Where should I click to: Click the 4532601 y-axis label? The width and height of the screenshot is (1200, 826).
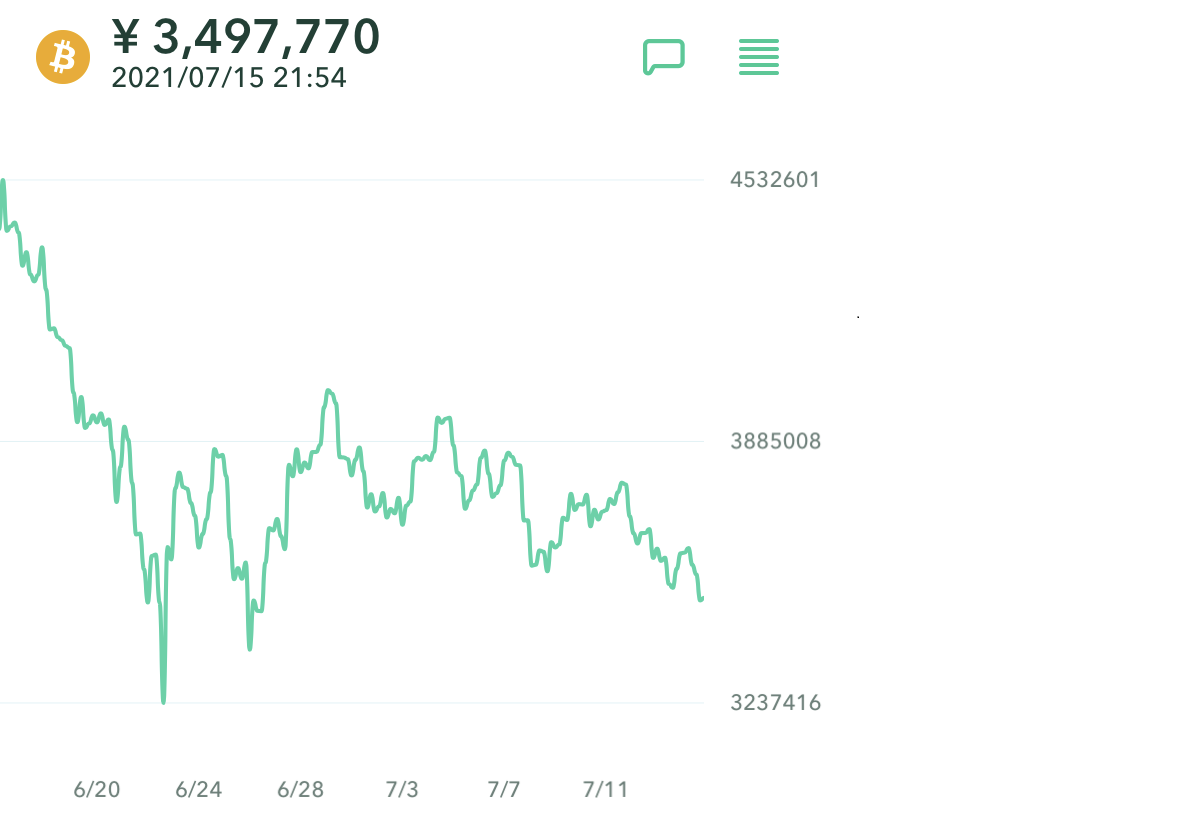click(x=775, y=180)
